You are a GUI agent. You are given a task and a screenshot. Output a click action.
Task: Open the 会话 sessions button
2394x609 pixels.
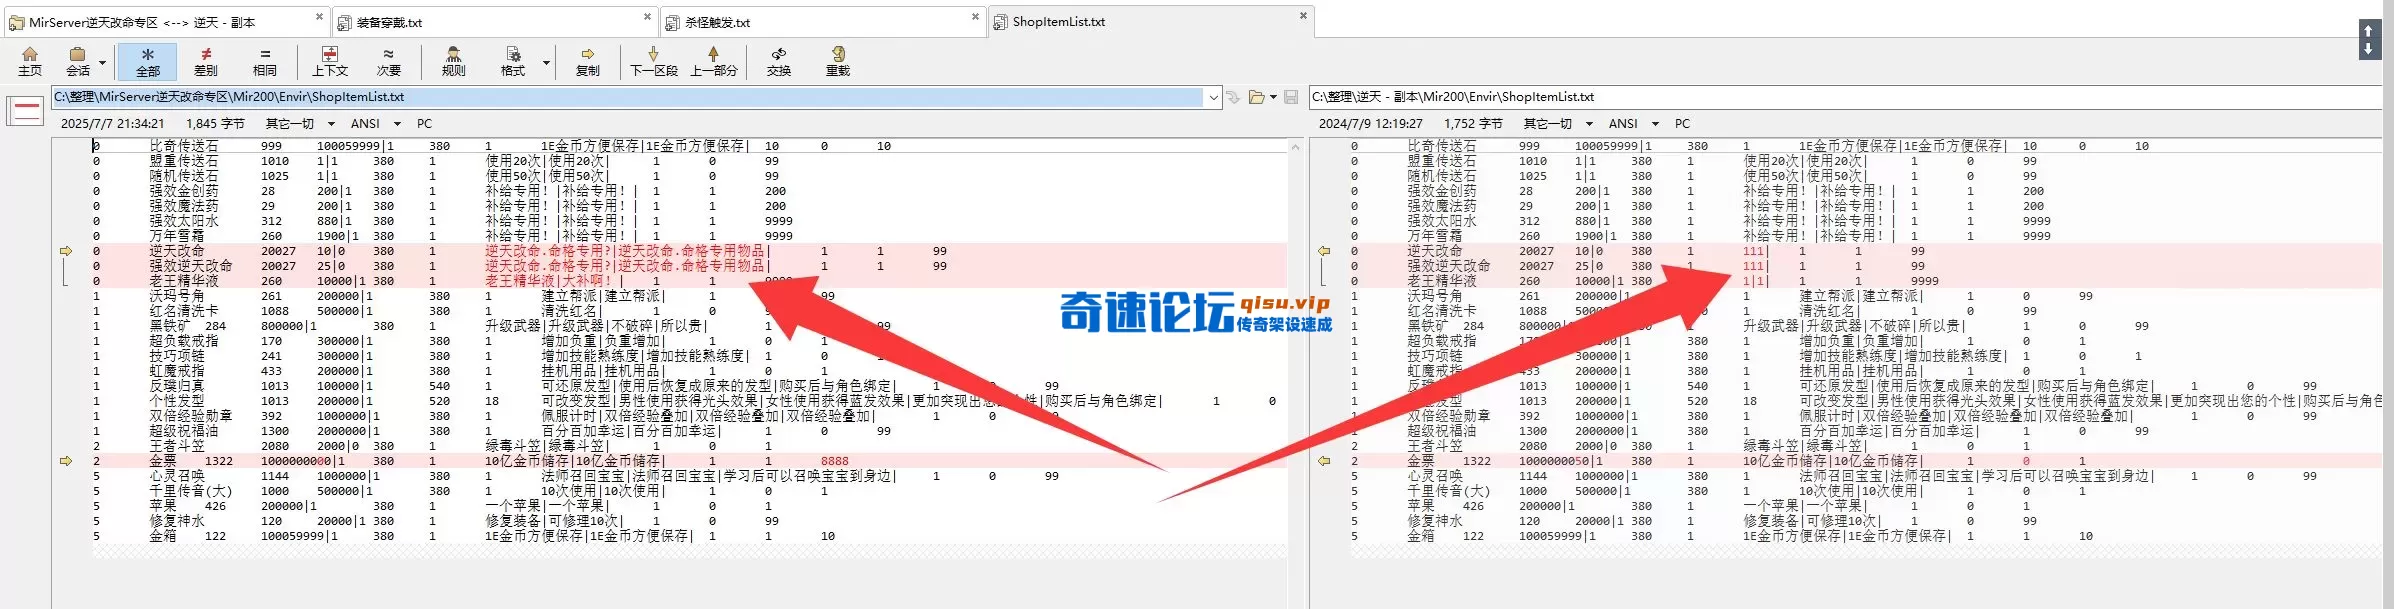[x=78, y=61]
